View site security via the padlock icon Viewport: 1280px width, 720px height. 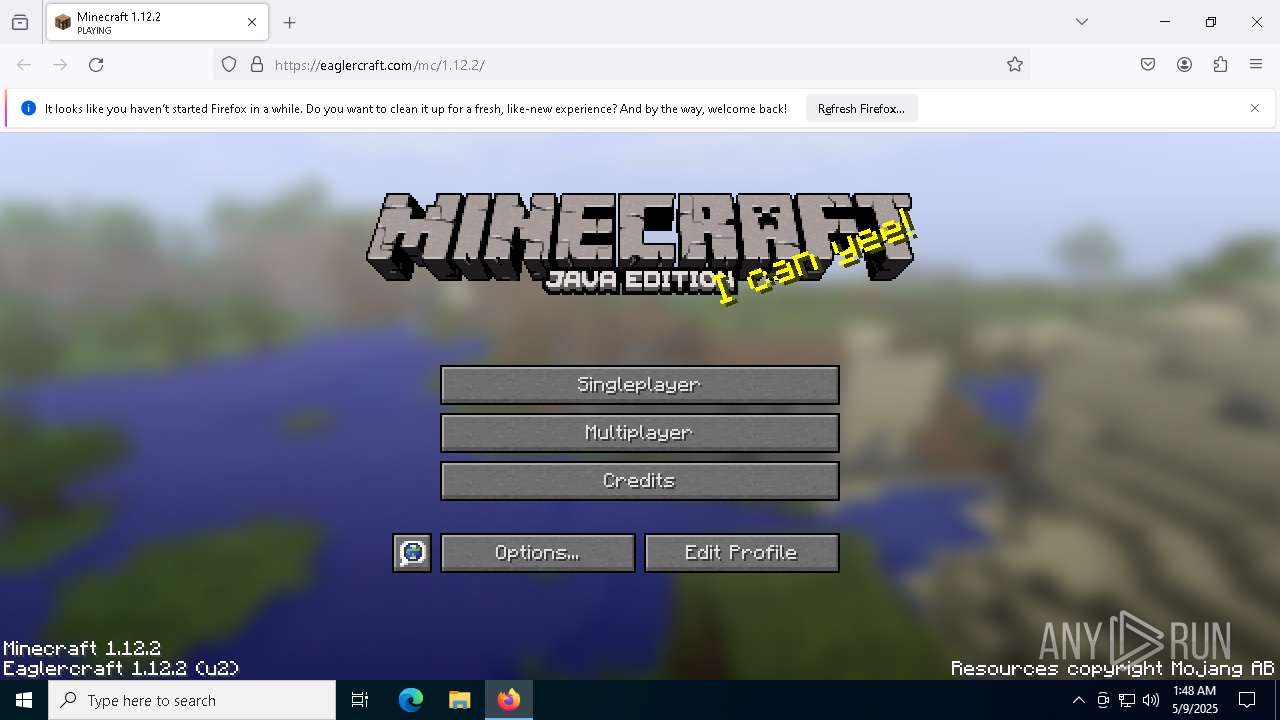(257, 65)
